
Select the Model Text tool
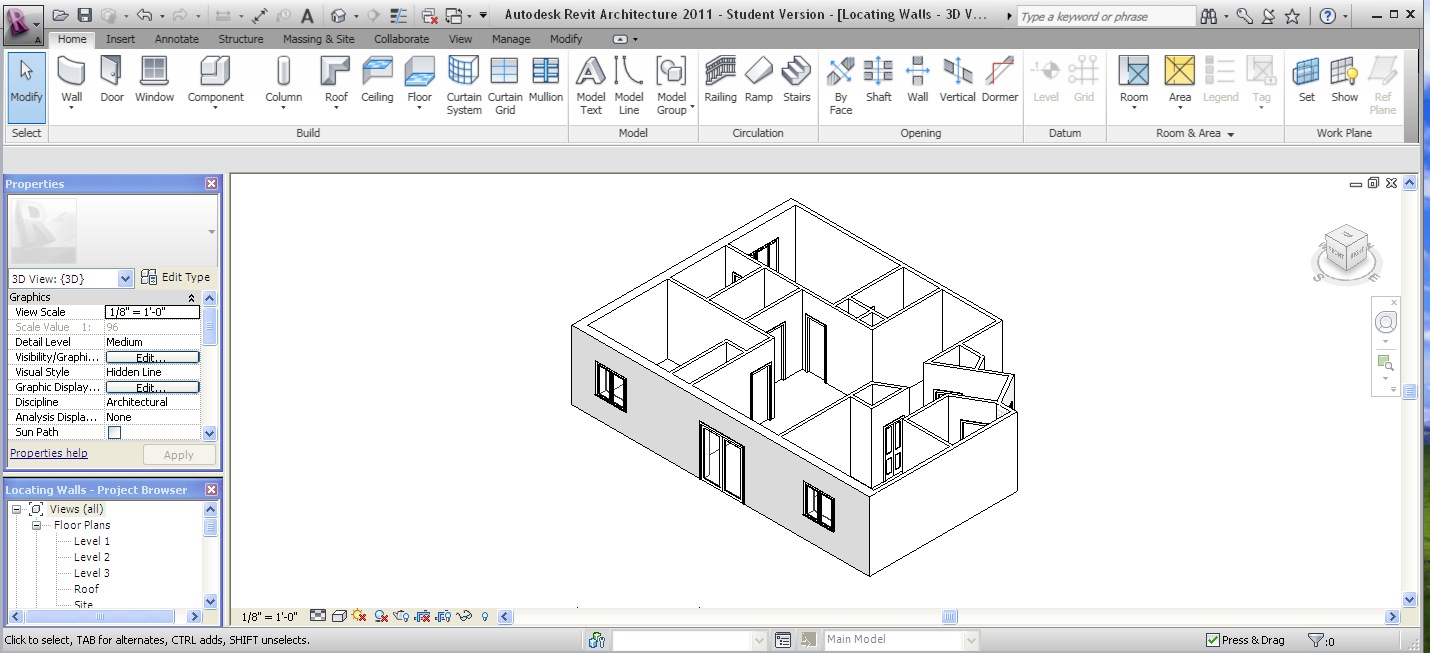[590, 80]
